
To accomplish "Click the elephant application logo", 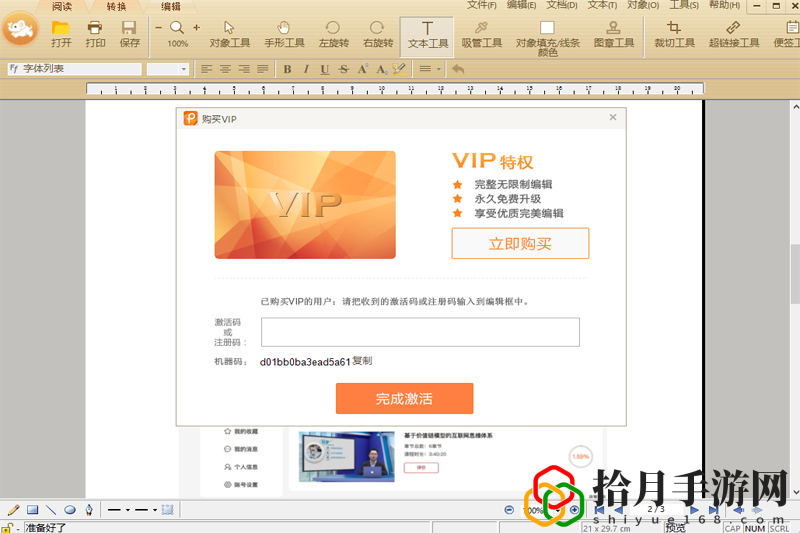I will coord(20,29).
